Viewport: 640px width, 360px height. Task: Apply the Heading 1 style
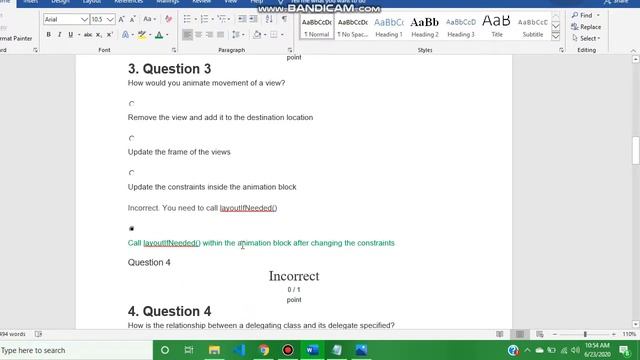(389, 27)
